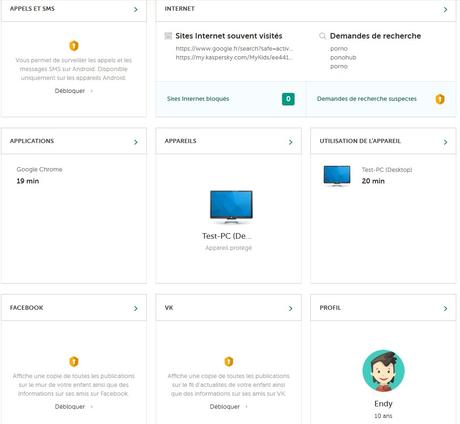Click the Endy profile name

(x=383, y=404)
